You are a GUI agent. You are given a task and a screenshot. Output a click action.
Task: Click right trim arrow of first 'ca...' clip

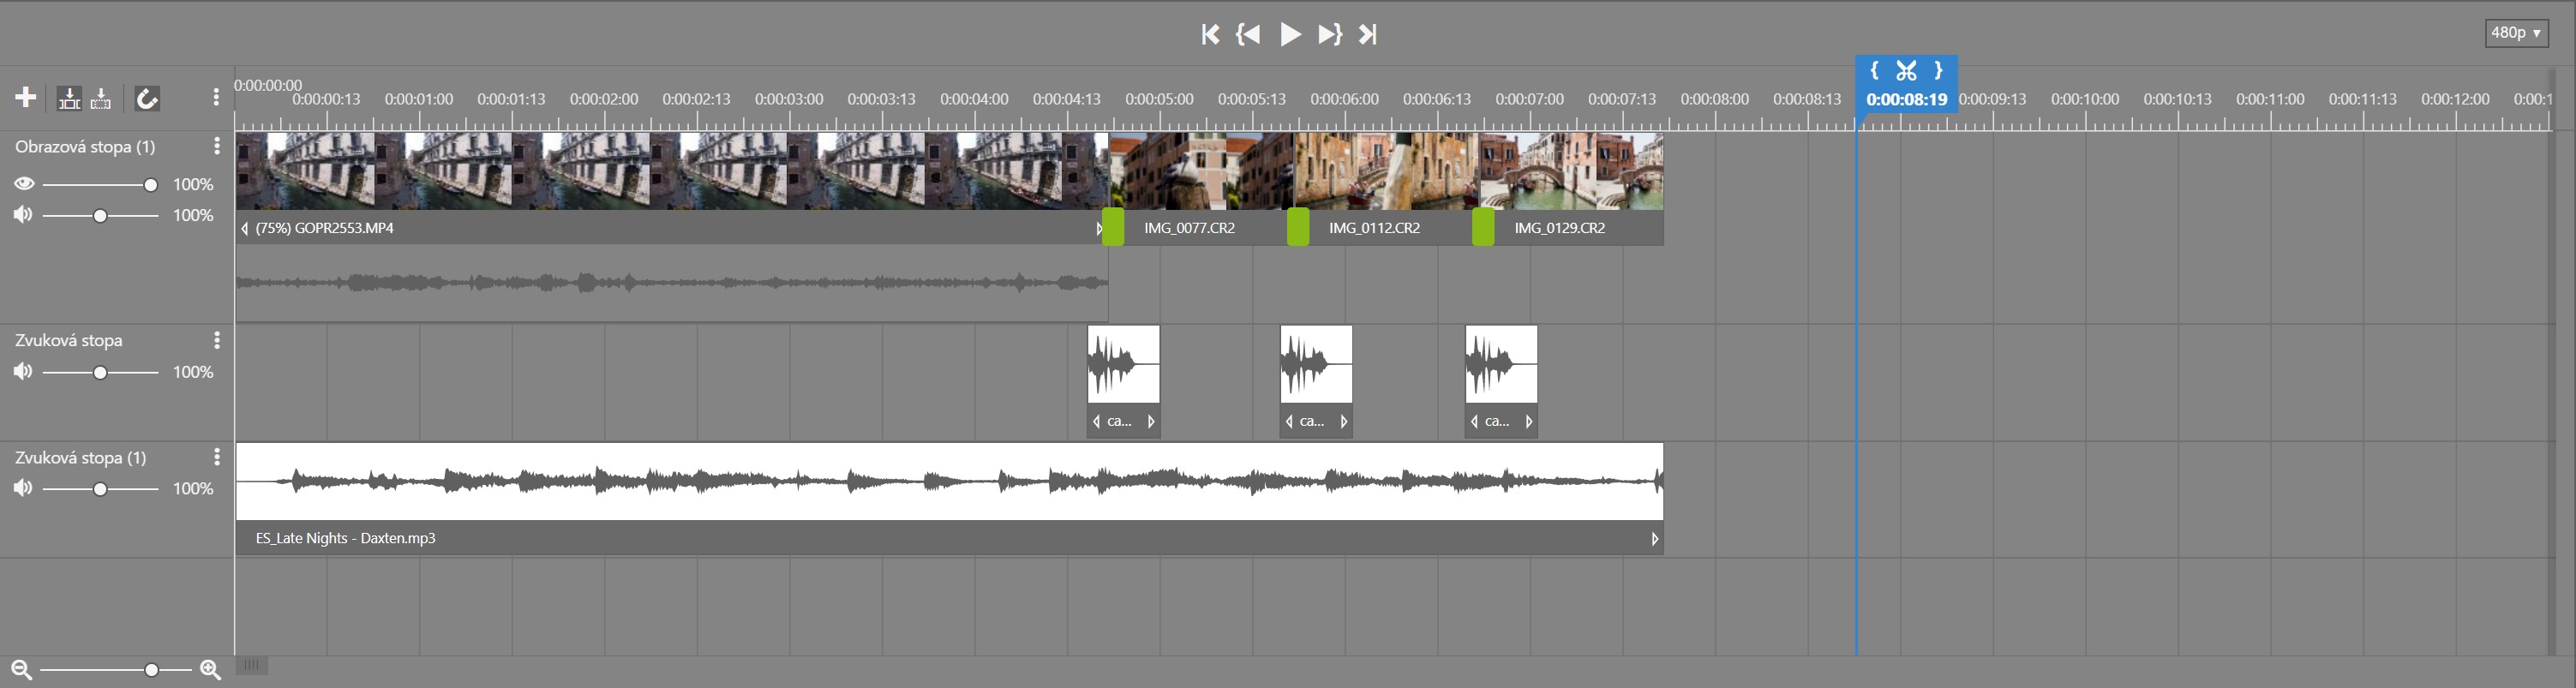[x=1151, y=422]
